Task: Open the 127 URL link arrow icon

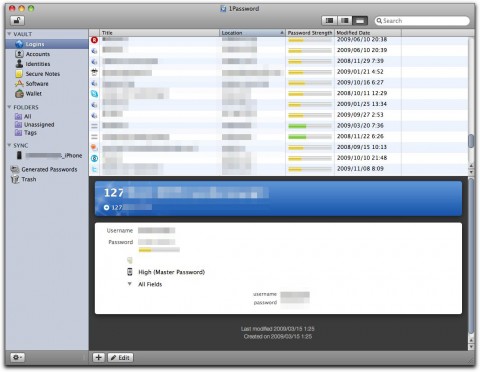Action: click(107, 208)
